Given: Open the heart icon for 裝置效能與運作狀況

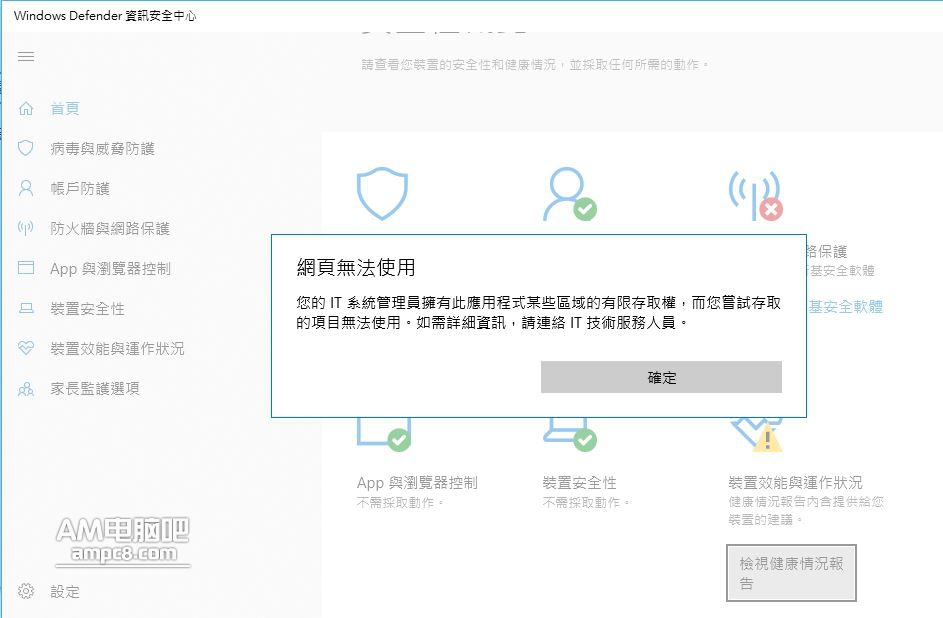Looking at the screenshot, I should pyautogui.click(x=26, y=348).
